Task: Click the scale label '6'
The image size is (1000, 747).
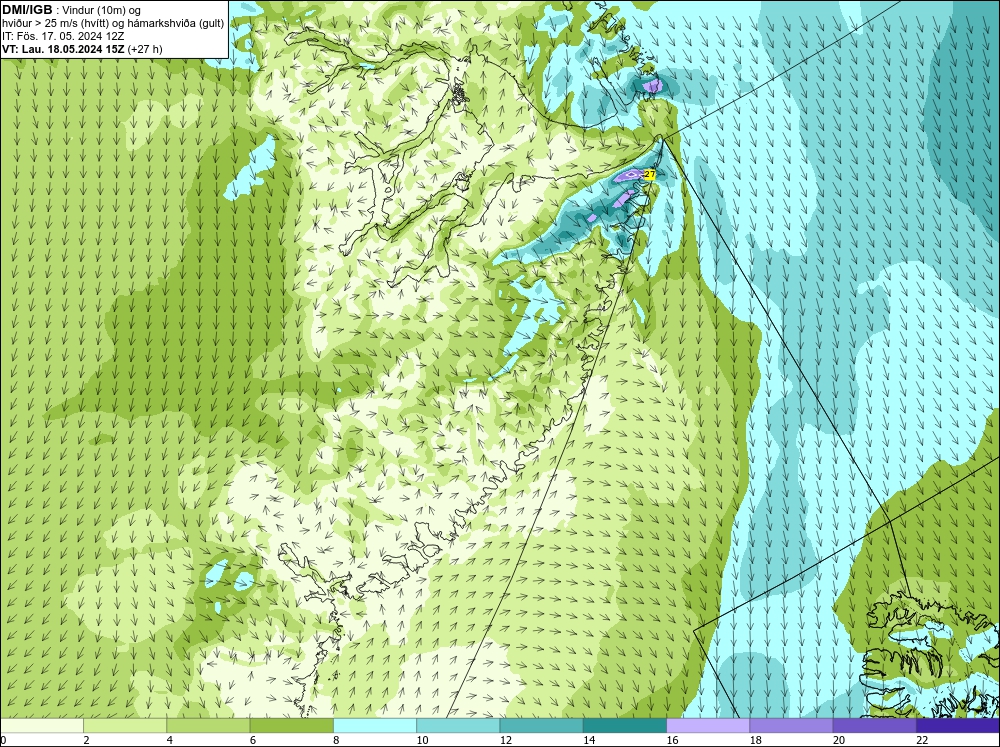Action: tap(253, 740)
